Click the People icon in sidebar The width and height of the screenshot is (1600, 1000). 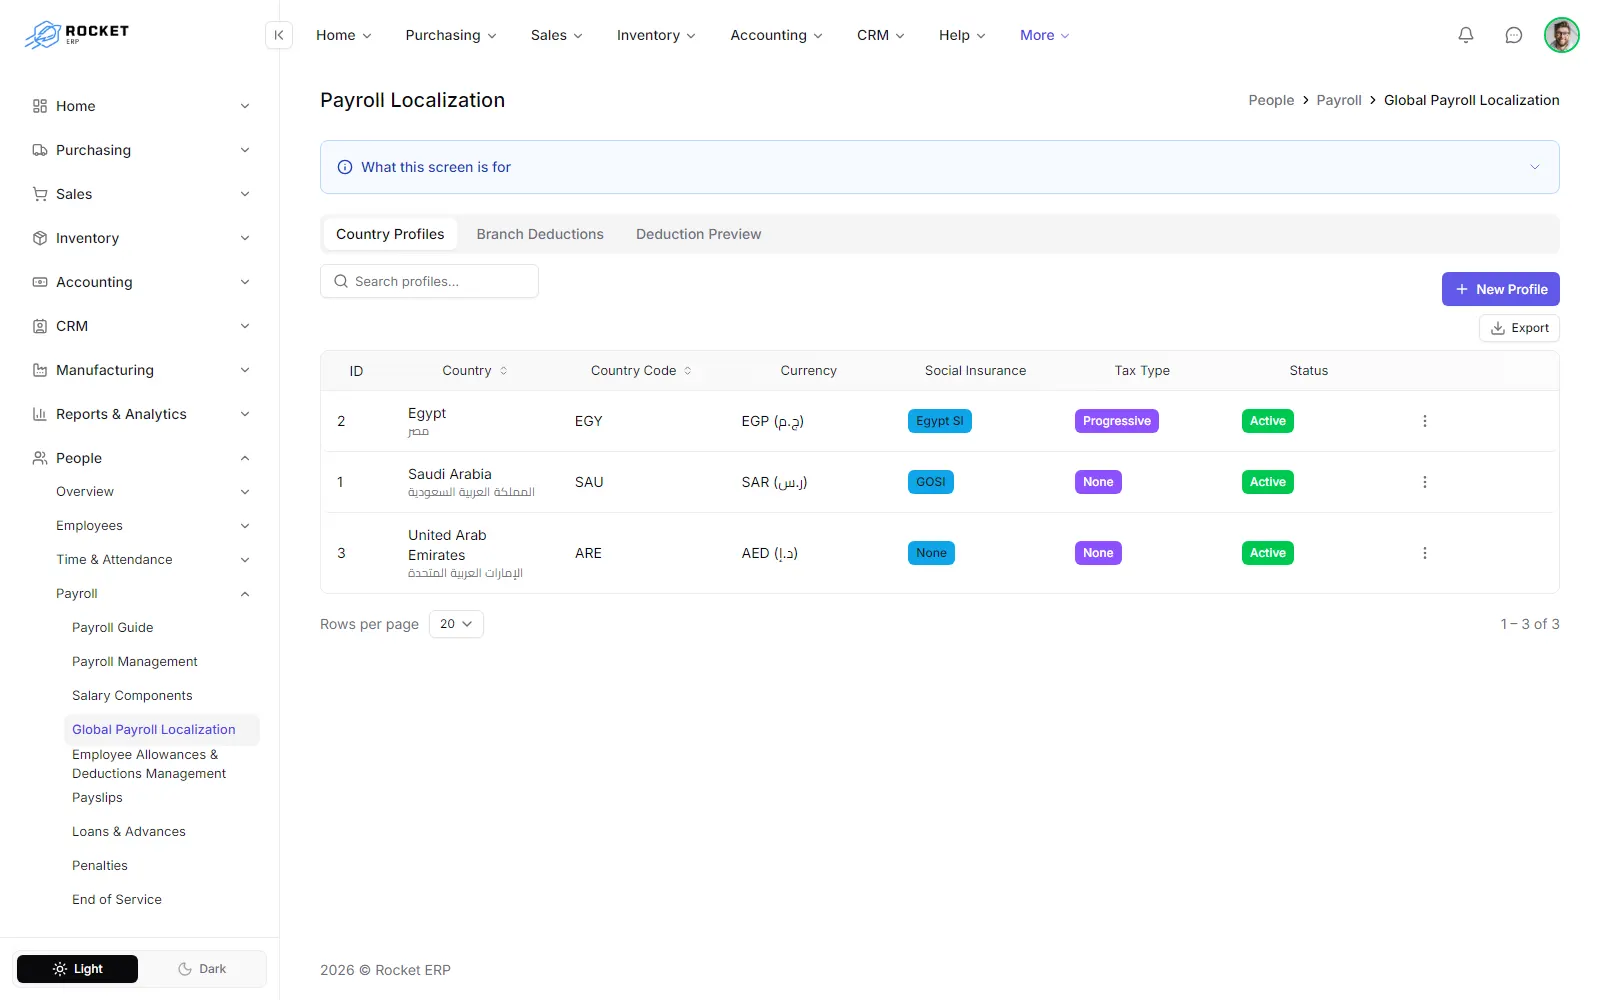click(x=40, y=458)
